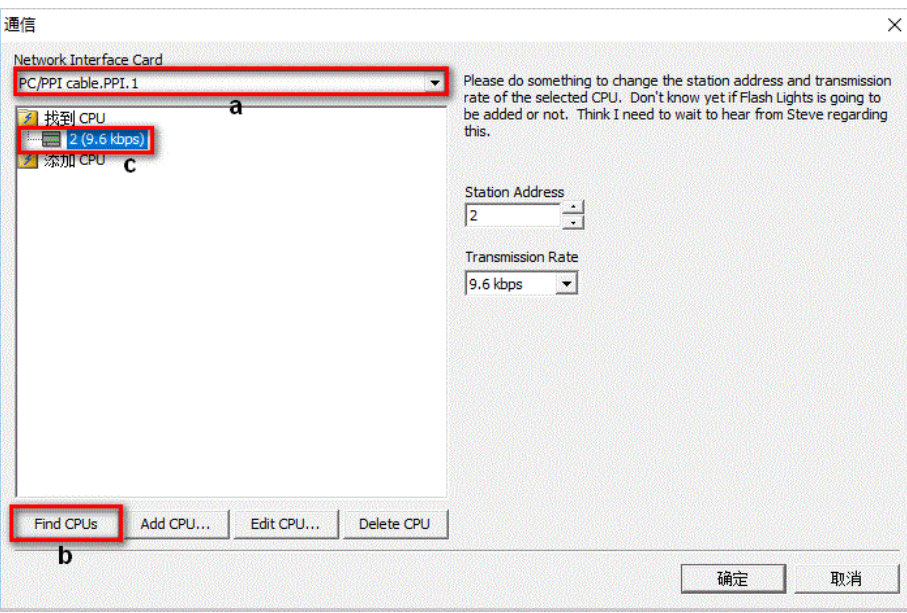
Task: Click the 9.6 kbps transmission rate field
Action: pos(511,284)
